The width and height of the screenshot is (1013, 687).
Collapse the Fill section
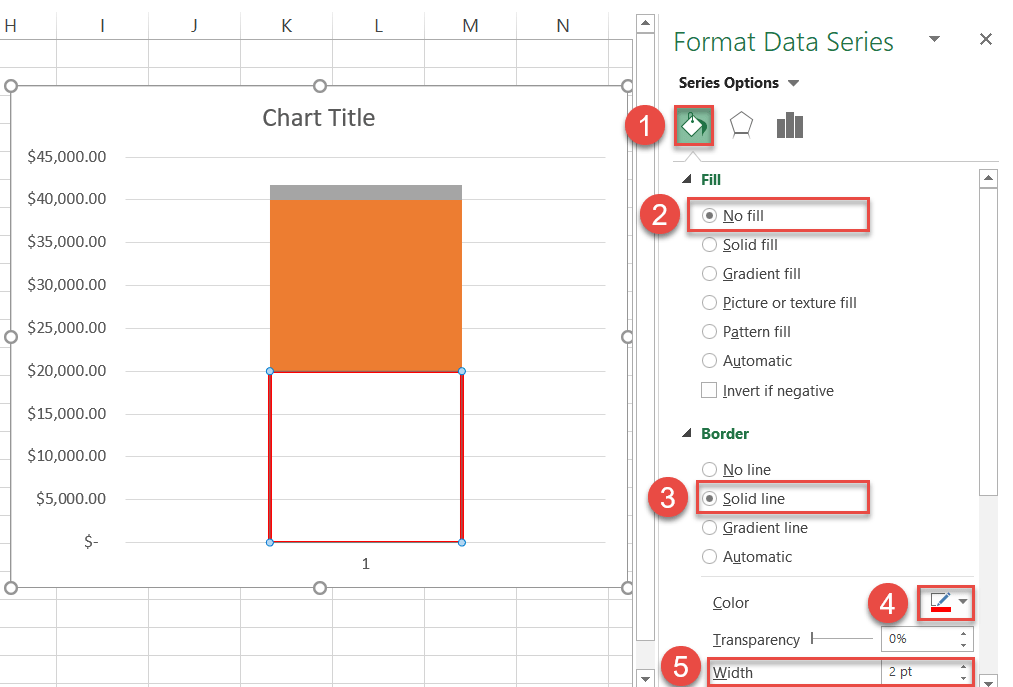(x=687, y=180)
